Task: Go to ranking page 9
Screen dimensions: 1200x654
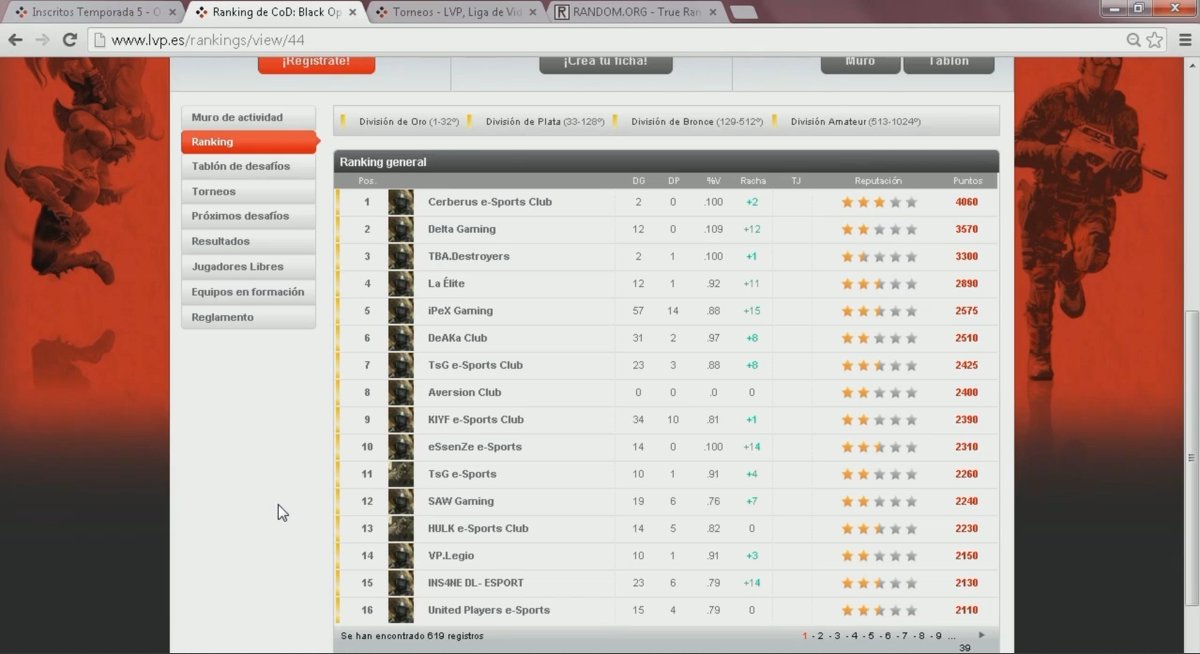Action: tap(938, 636)
